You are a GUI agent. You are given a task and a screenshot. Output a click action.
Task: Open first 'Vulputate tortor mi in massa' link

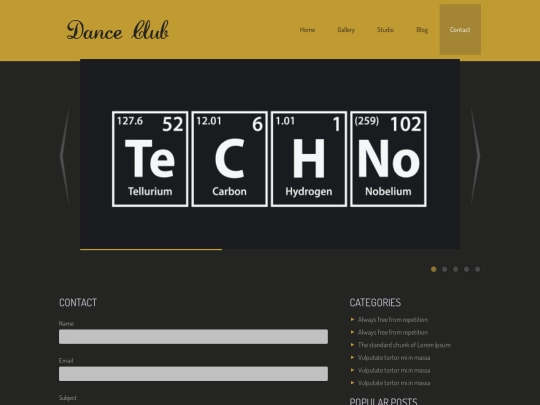[x=394, y=357]
